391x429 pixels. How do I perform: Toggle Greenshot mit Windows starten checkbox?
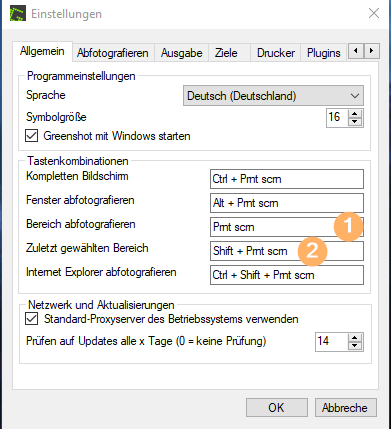31,136
